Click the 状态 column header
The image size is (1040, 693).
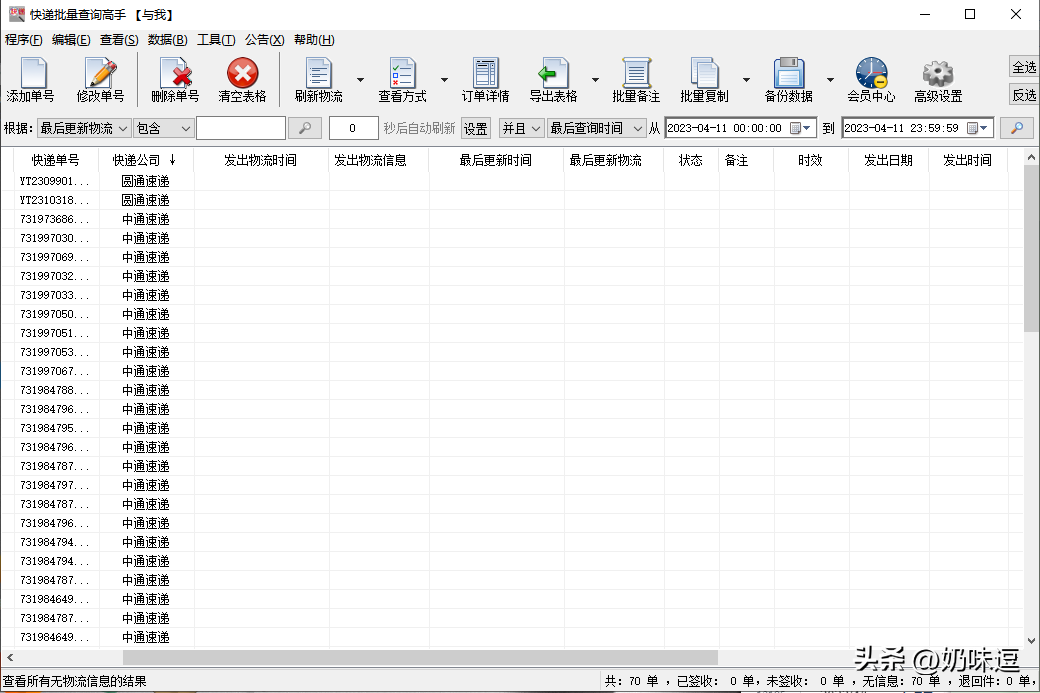[690, 160]
